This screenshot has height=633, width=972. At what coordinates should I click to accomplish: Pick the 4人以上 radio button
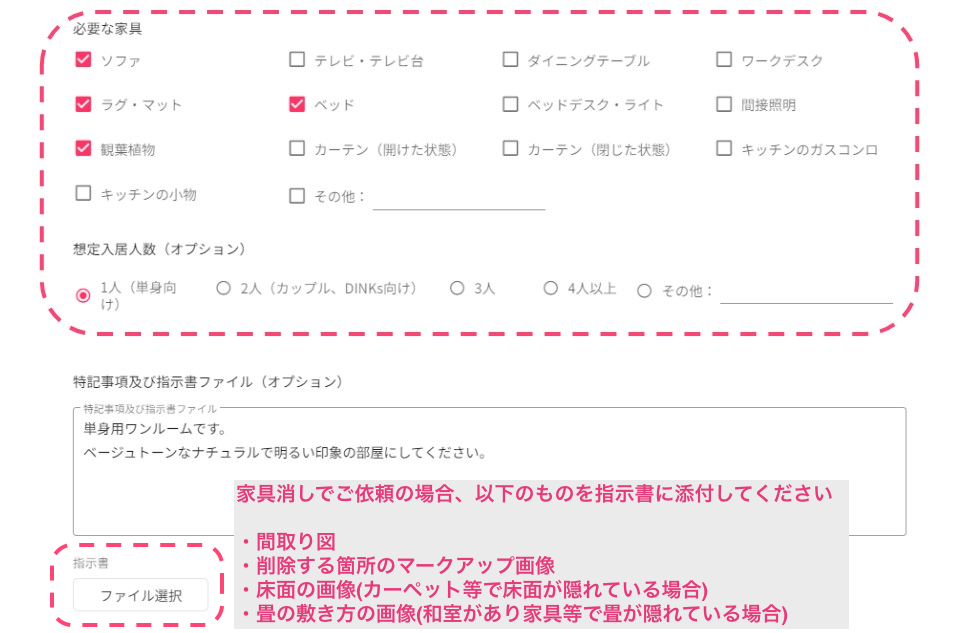pos(550,288)
